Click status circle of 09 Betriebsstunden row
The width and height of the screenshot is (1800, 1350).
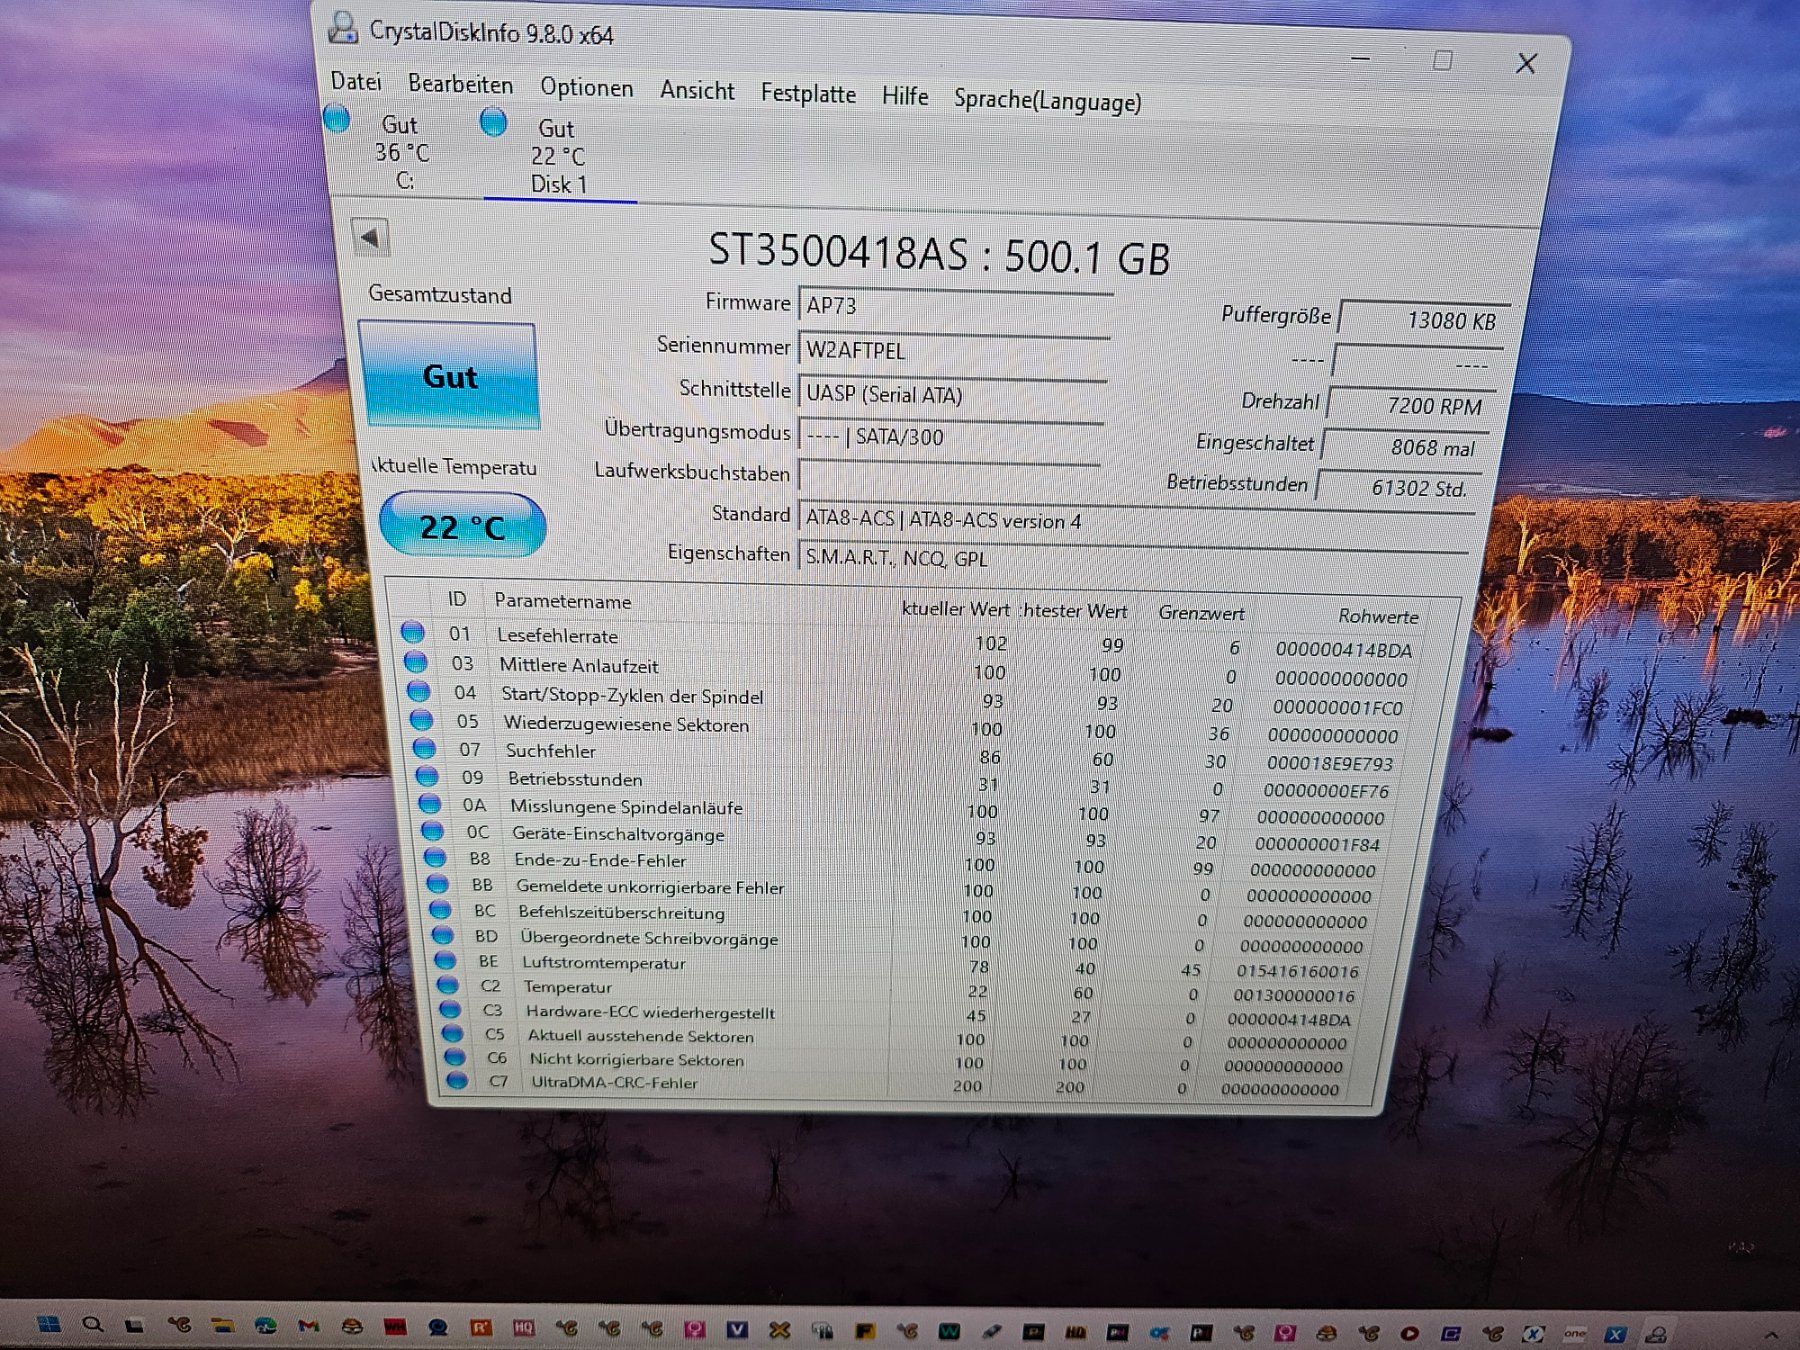[427, 775]
